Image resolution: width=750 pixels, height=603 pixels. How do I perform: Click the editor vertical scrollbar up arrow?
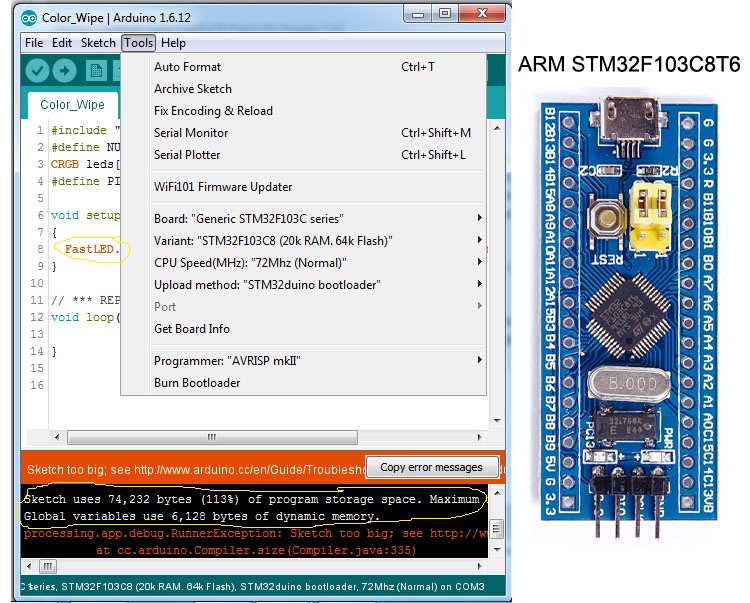[497, 129]
